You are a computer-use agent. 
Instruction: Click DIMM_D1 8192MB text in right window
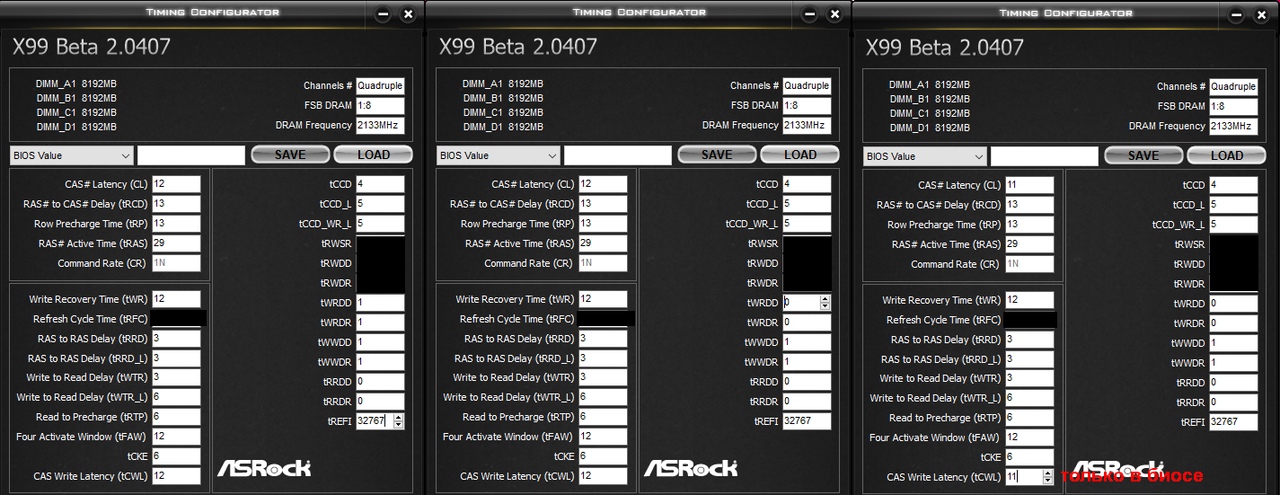pos(930,128)
